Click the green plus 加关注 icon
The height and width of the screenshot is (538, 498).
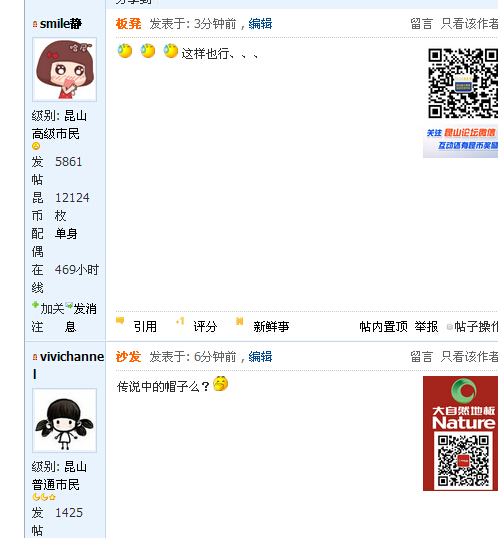click(35, 304)
